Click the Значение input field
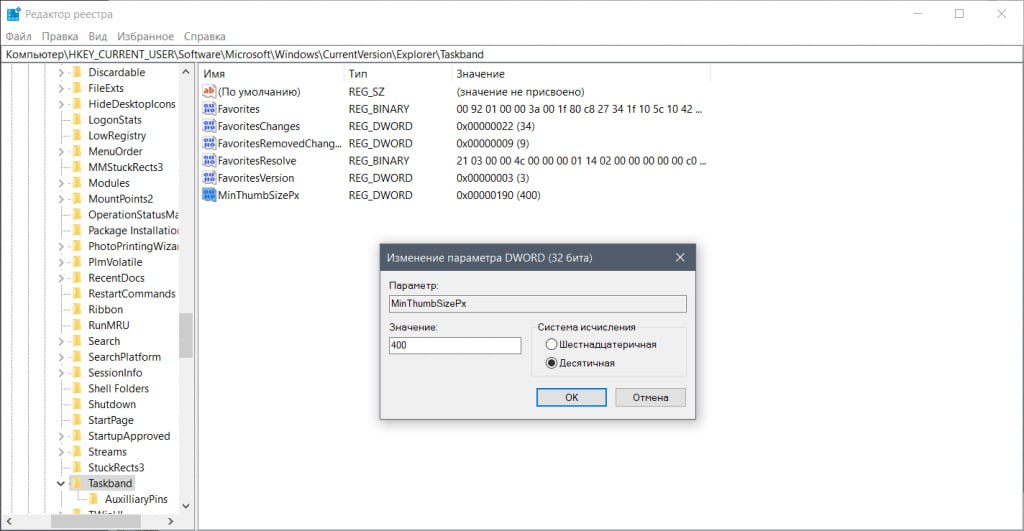1024x531 pixels. [455, 345]
